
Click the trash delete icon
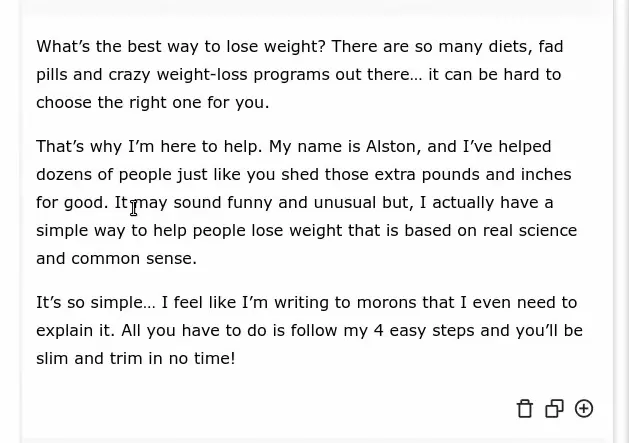pyautogui.click(x=525, y=408)
